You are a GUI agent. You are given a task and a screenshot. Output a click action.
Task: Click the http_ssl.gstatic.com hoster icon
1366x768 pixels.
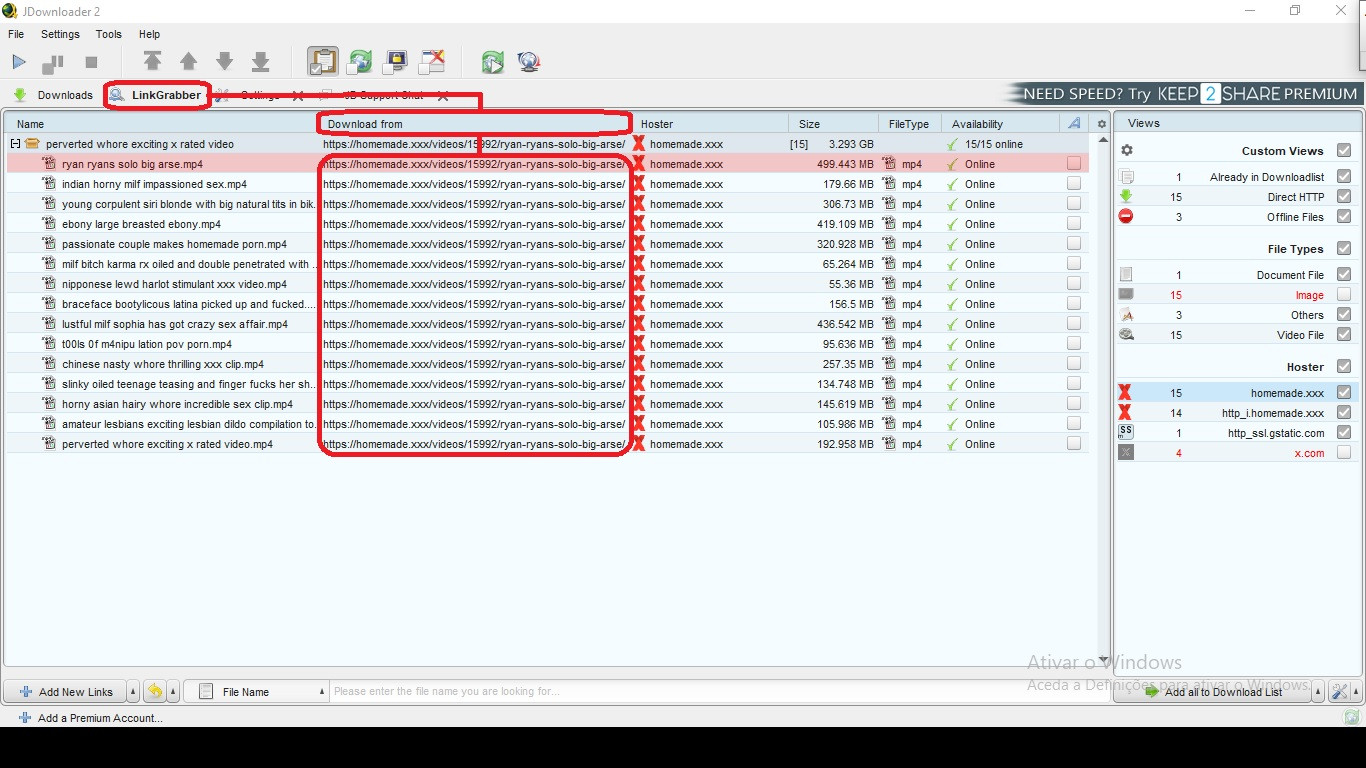(1126, 432)
